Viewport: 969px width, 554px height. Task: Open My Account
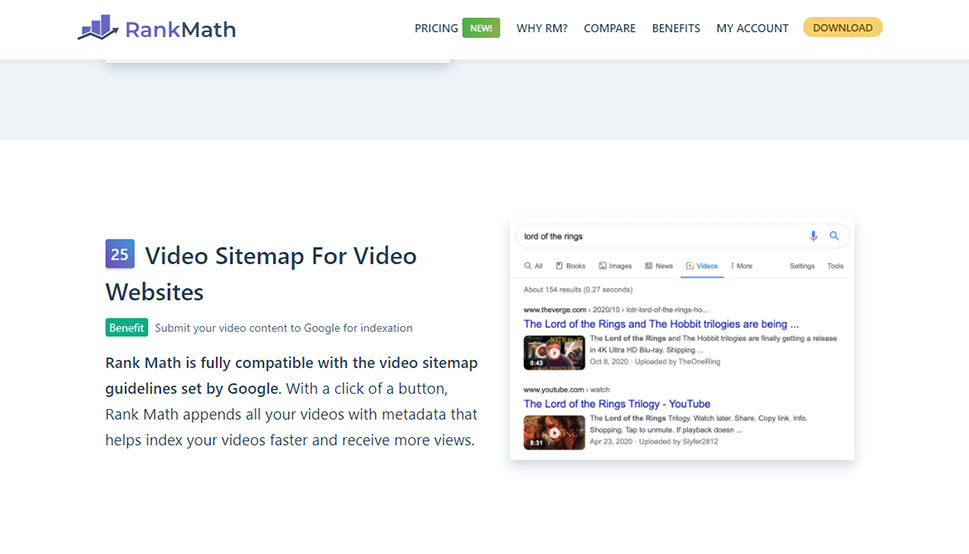752,28
